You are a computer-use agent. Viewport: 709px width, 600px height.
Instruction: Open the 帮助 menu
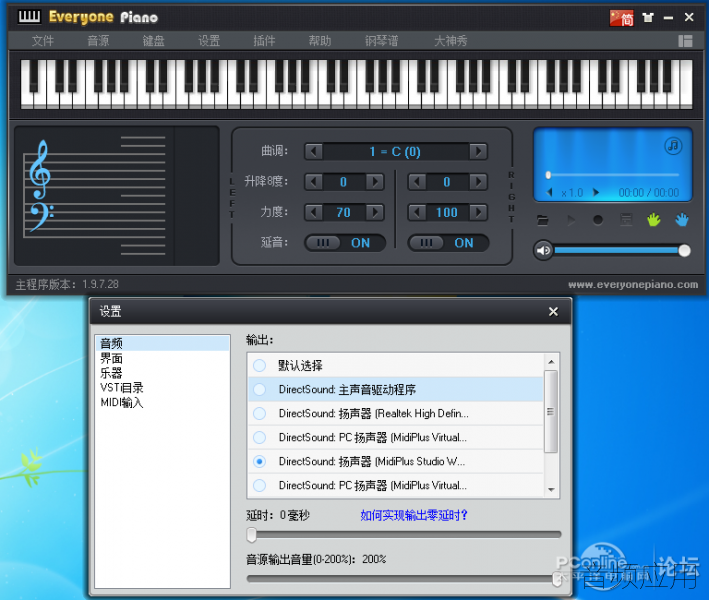(x=320, y=41)
